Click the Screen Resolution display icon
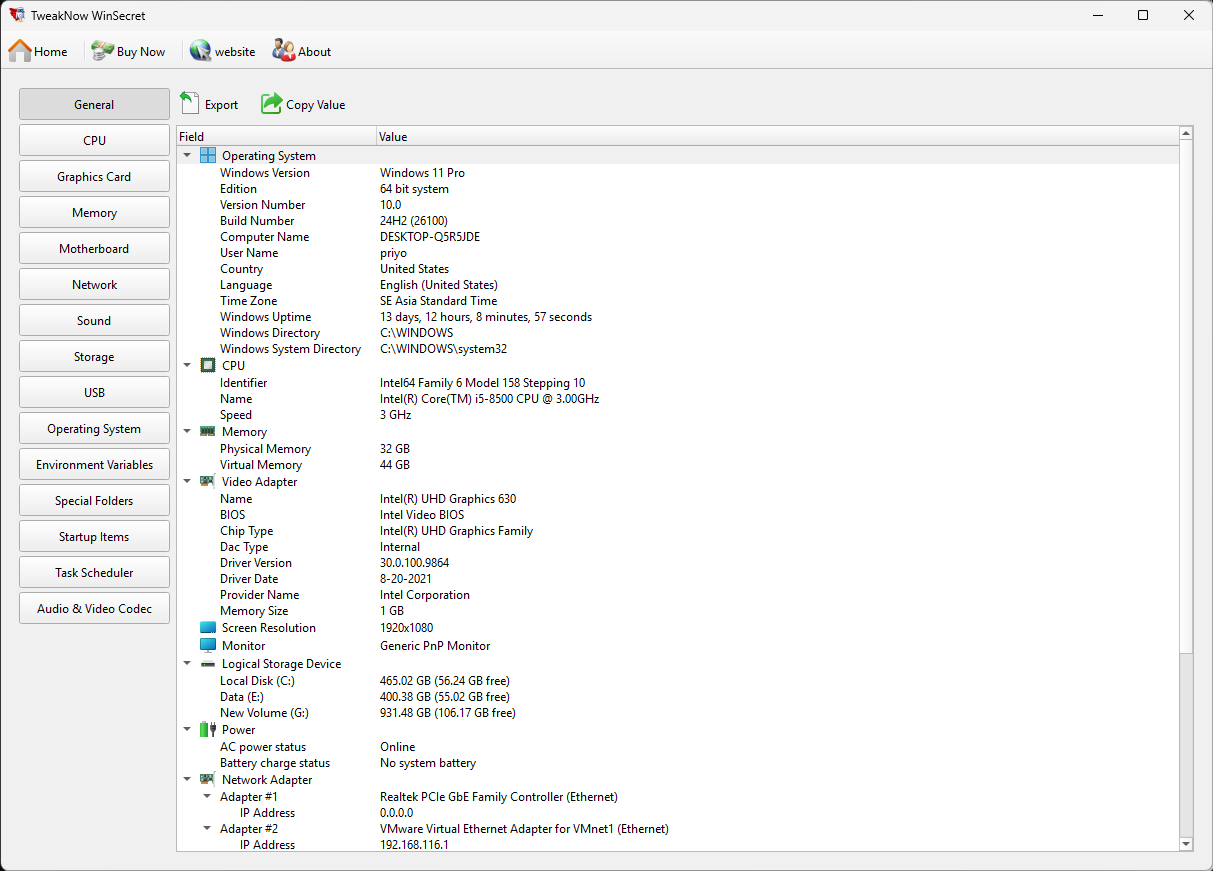 click(x=208, y=627)
